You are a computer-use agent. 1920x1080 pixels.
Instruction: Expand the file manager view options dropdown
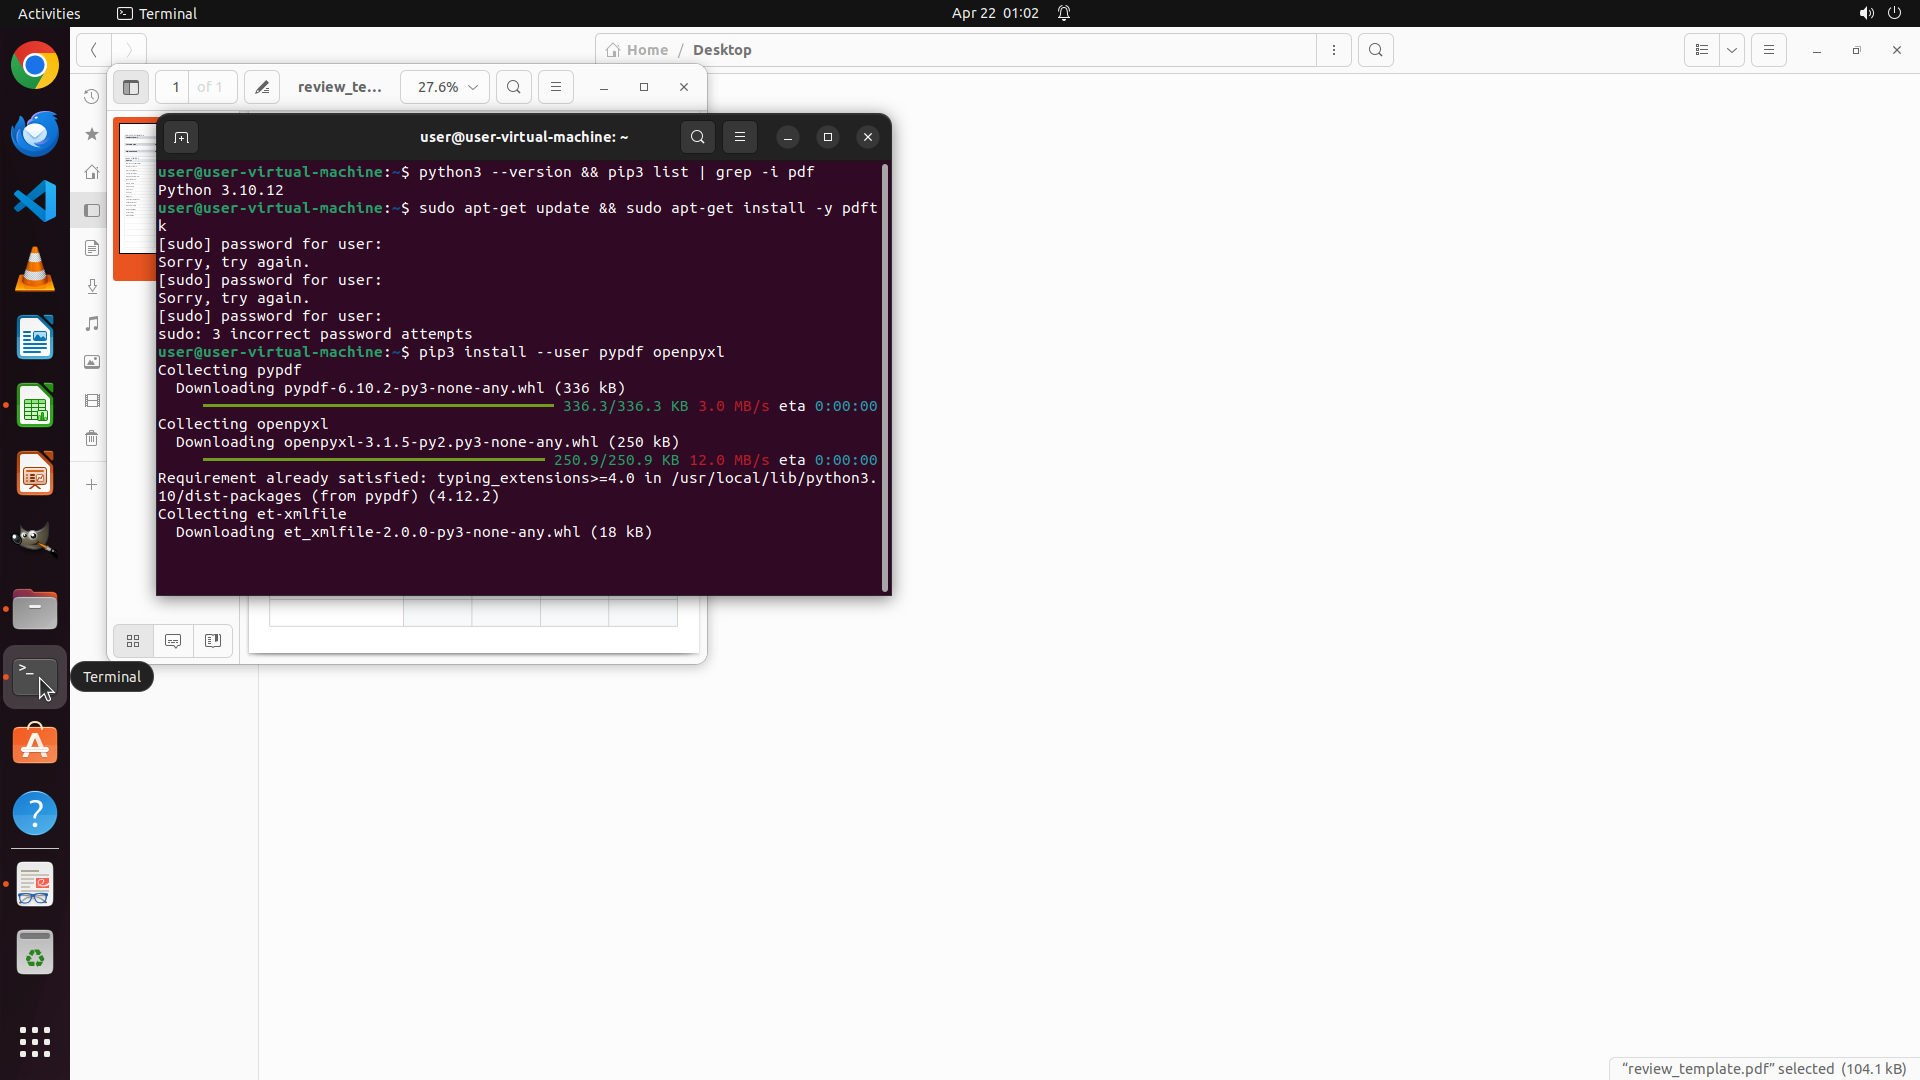tap(1732, 50)
